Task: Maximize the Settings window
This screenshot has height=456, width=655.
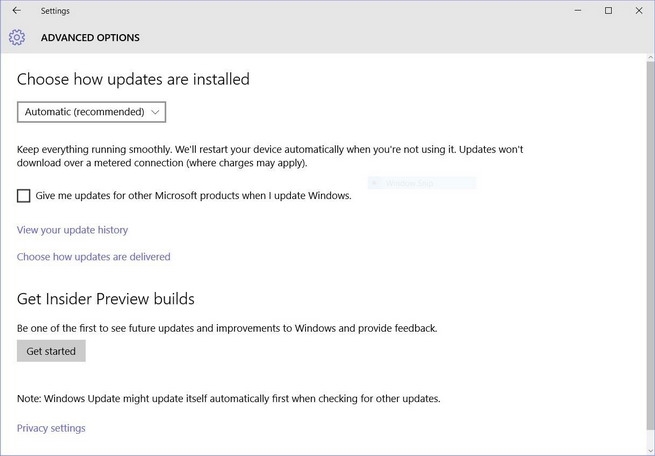Action: pos(608,11)
